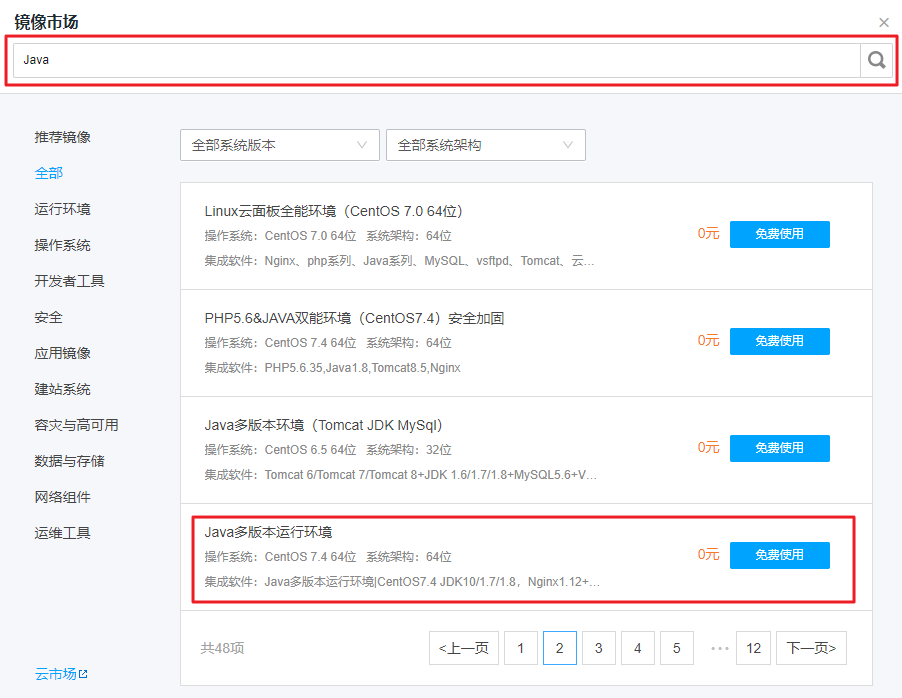
Task: Select the 建站系统 category
Action: coord(62,389)
